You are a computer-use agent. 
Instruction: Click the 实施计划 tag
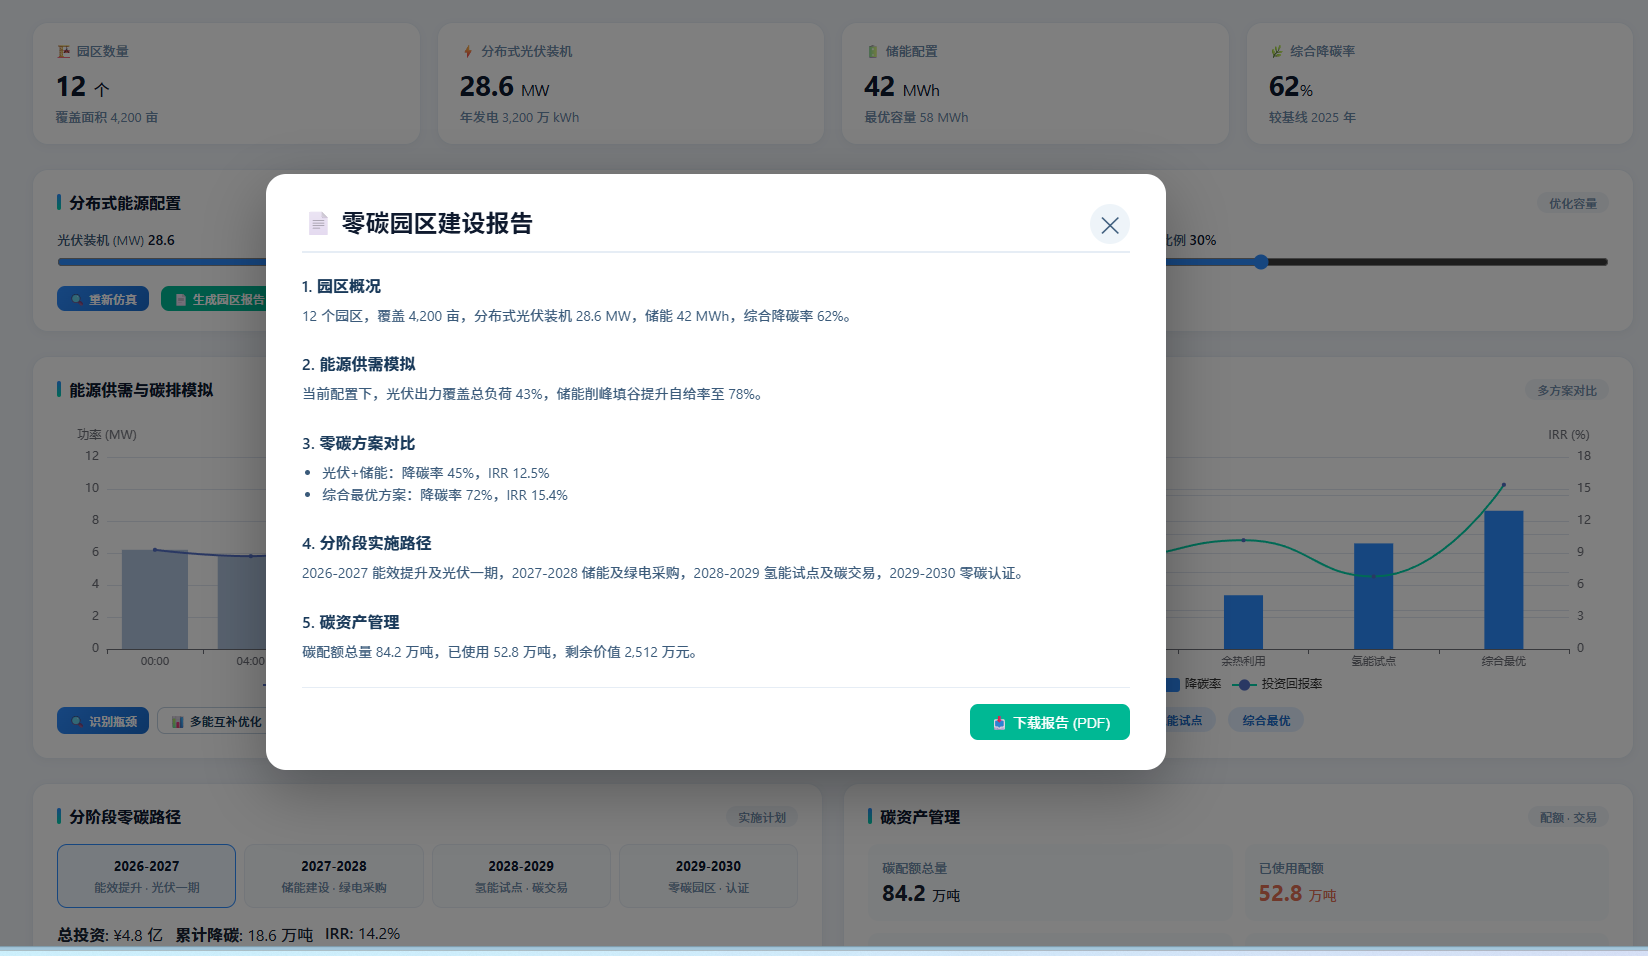(762, 817)
